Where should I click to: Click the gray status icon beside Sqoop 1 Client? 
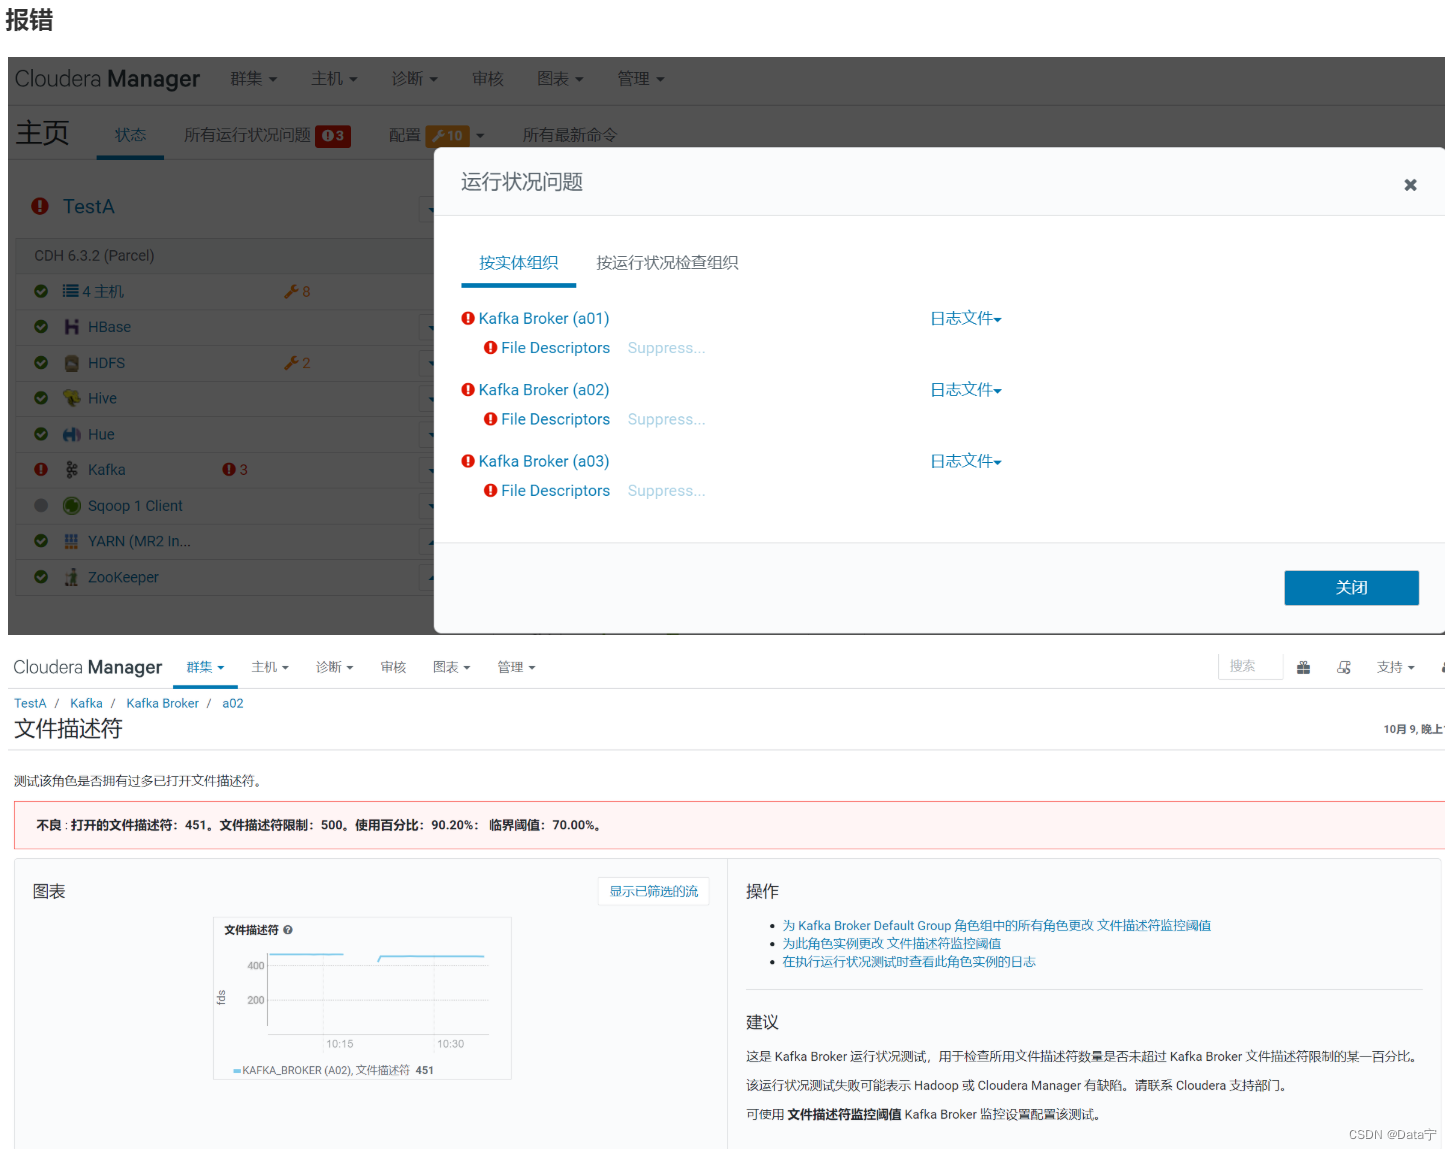click(x=41, y=506)
